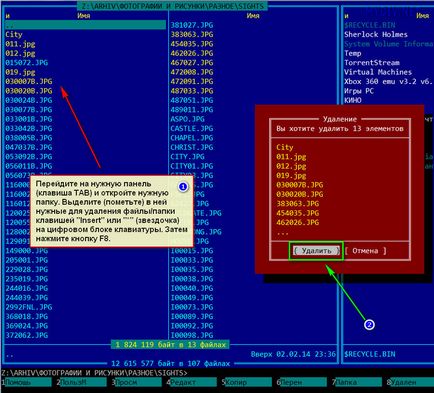Select file CHRIST.JPG
This screenshot has height=393, width=434.
point(192,147)
